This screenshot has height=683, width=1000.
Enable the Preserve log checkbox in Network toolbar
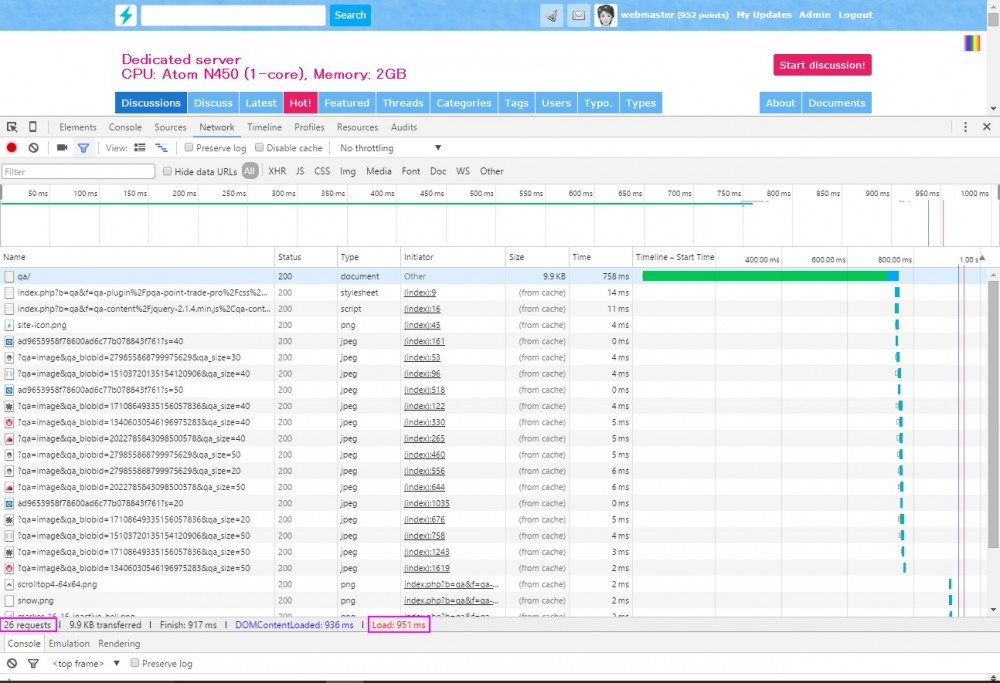pyautogui.click(x=189, y=148)
